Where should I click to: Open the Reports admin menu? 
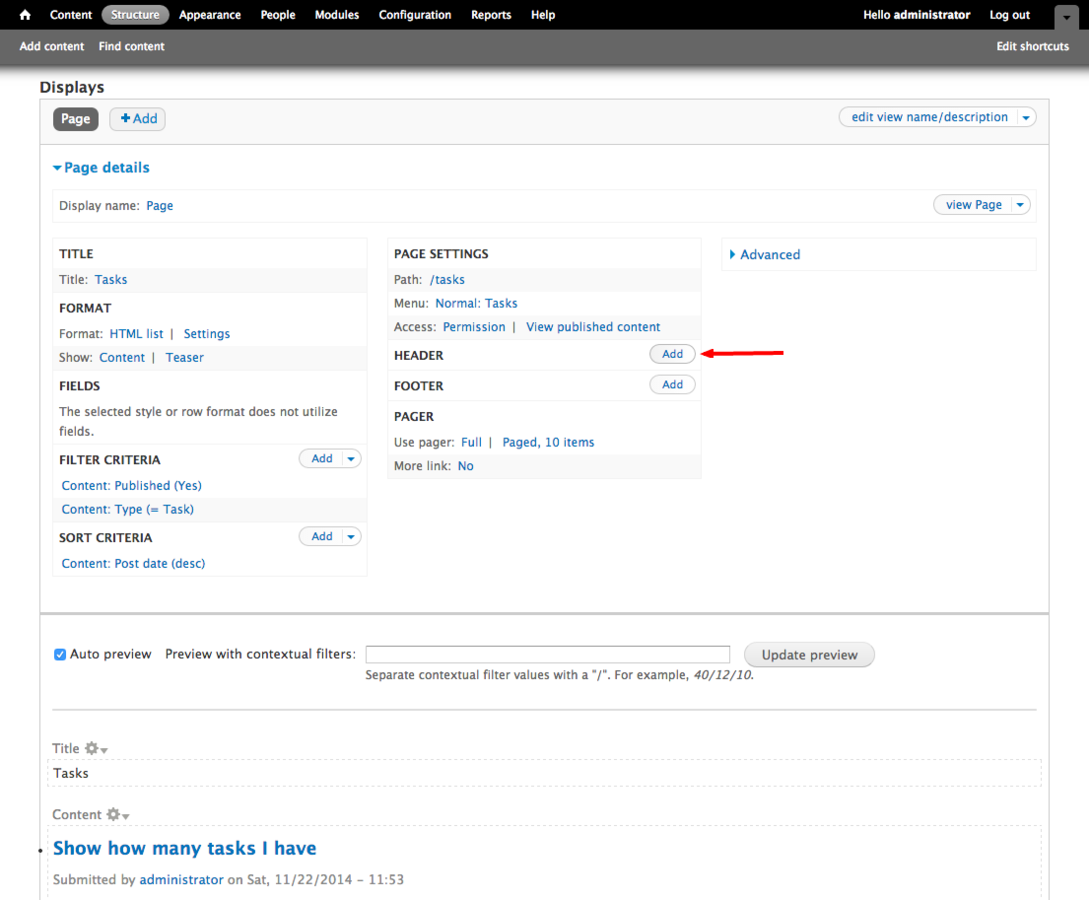(x=491, y=15)
